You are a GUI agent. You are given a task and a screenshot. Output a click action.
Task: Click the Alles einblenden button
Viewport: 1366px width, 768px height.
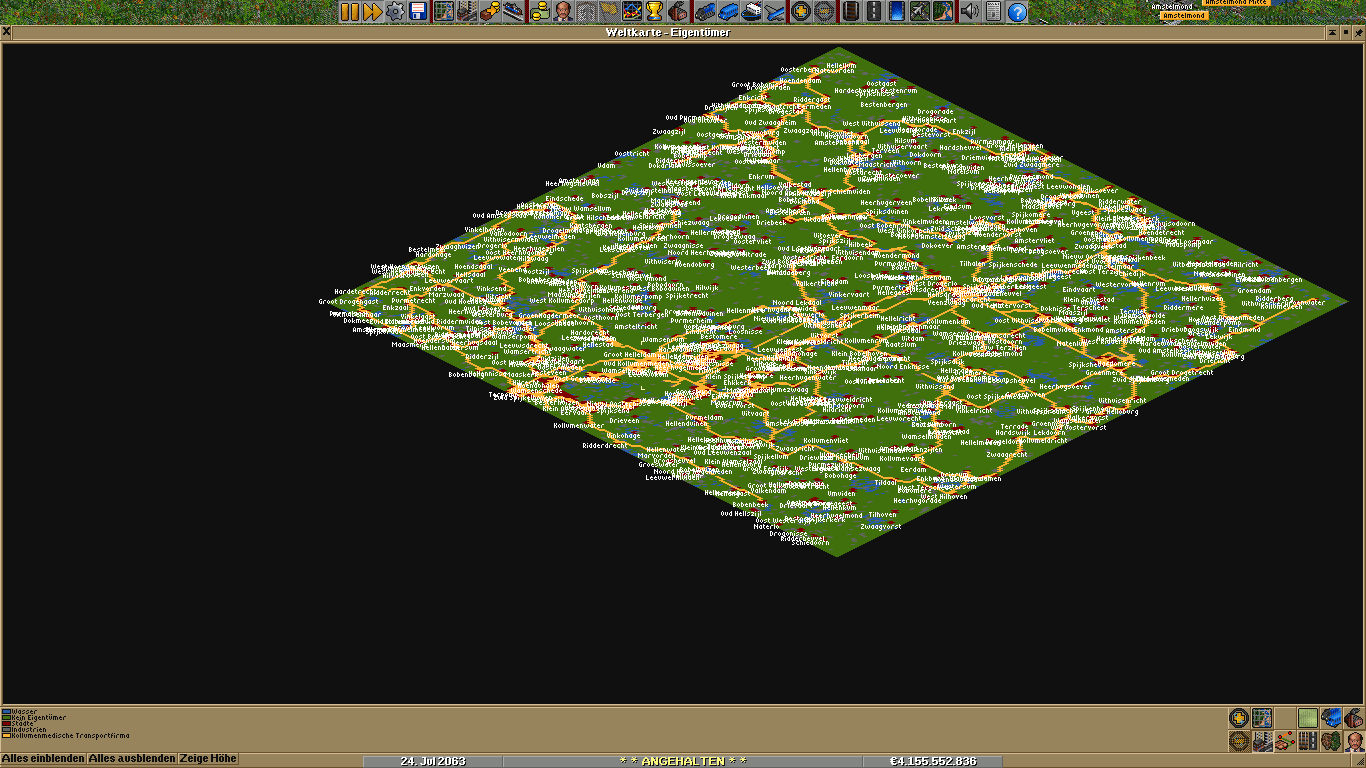pos(43,759)
